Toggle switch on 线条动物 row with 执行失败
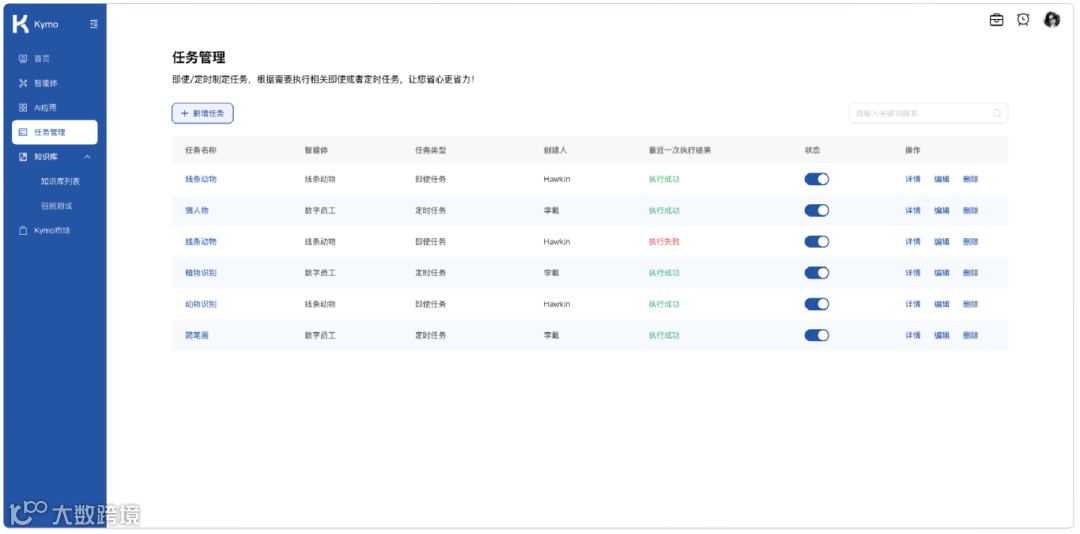The image size is (1080, 534). (816, 241)
